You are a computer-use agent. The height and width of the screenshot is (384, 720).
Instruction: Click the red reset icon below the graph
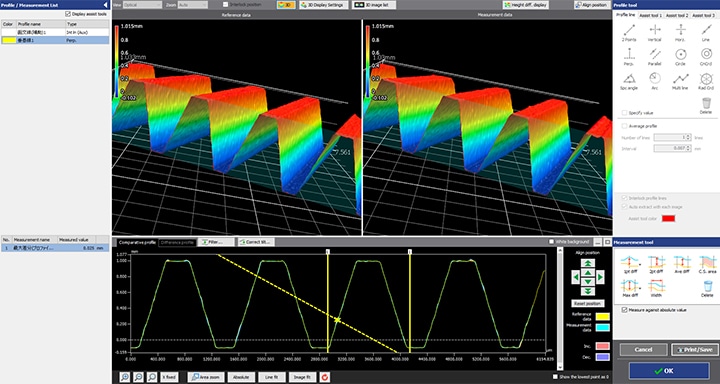(325, 377)
